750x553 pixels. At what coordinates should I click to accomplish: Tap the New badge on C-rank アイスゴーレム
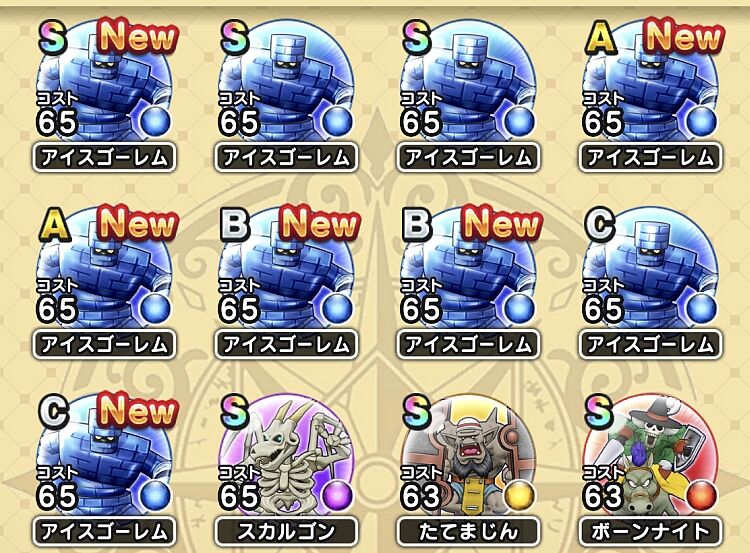tap(138, 410)
